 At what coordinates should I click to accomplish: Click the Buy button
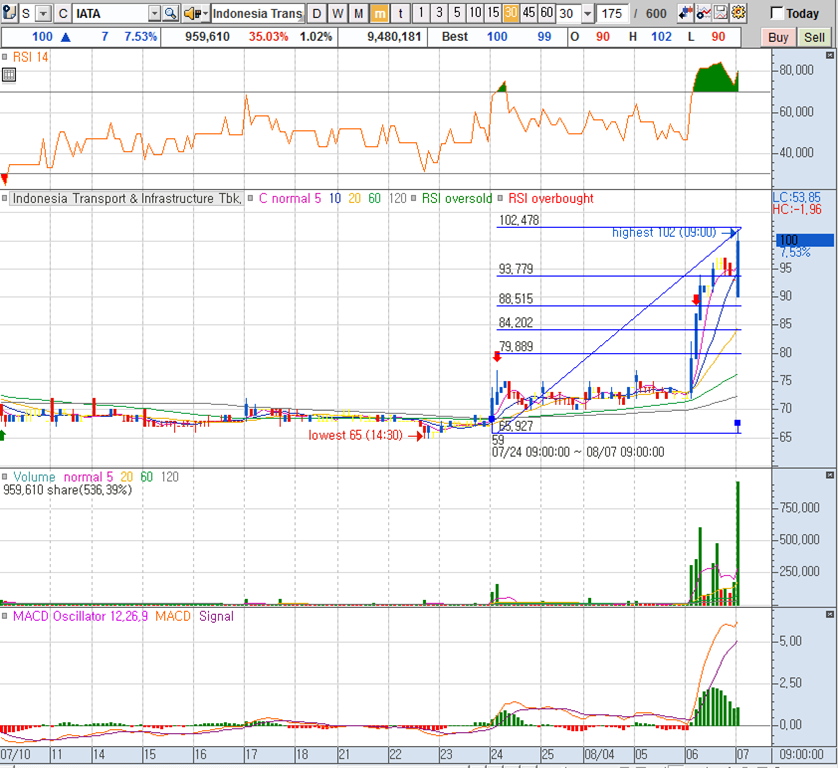(778, 37)
